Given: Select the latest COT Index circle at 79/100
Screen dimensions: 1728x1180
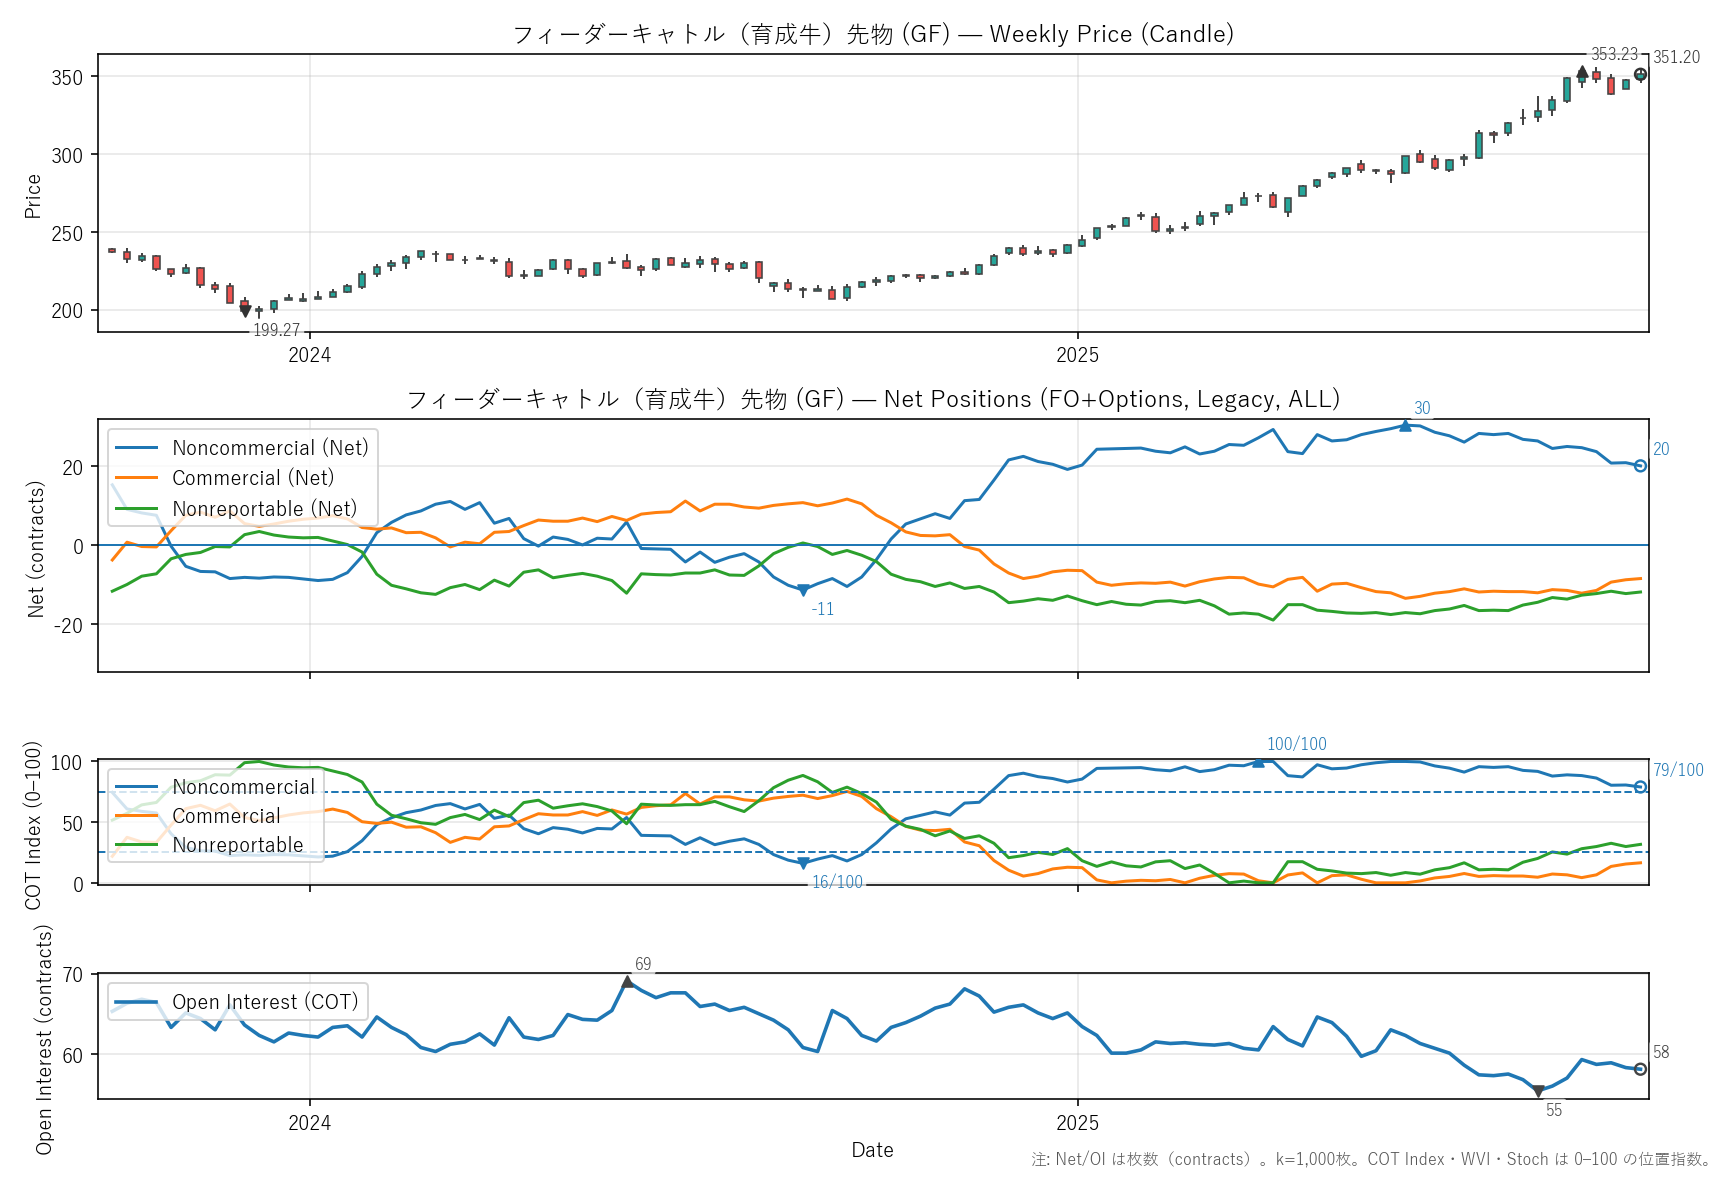Looking at the screenshot, I should 1640,787.
